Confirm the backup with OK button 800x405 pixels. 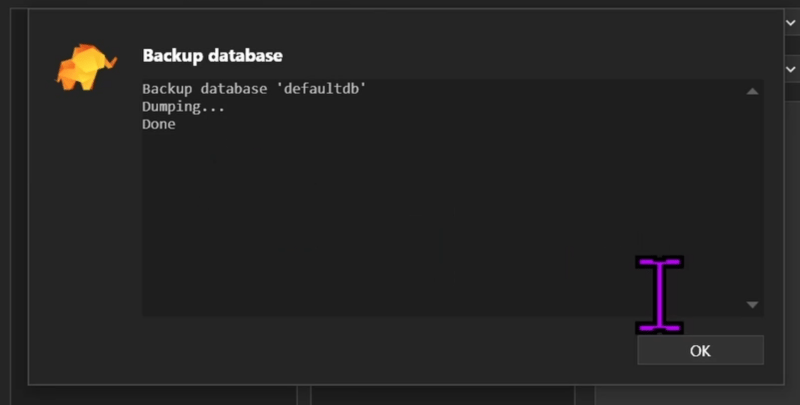coord(700,350)
